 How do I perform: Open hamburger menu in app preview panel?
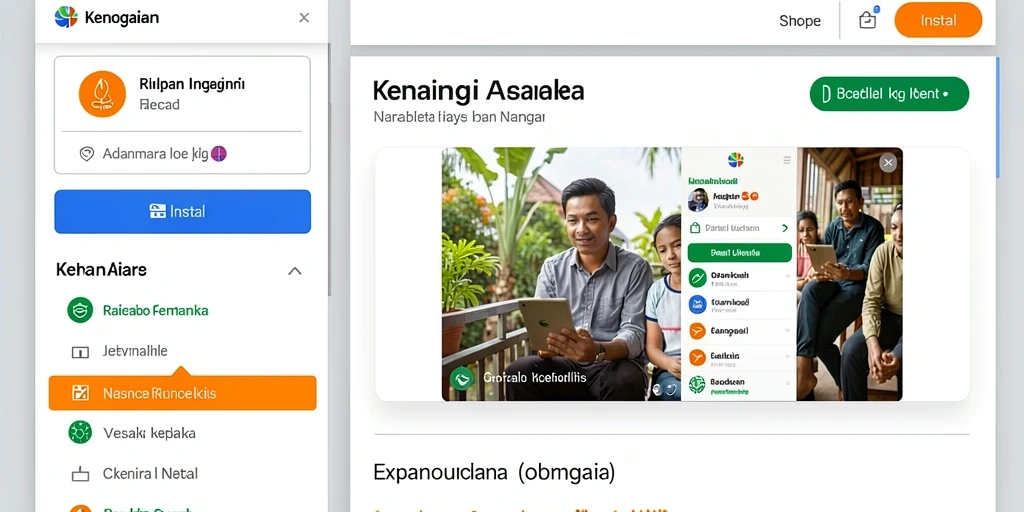pos(786,160)
